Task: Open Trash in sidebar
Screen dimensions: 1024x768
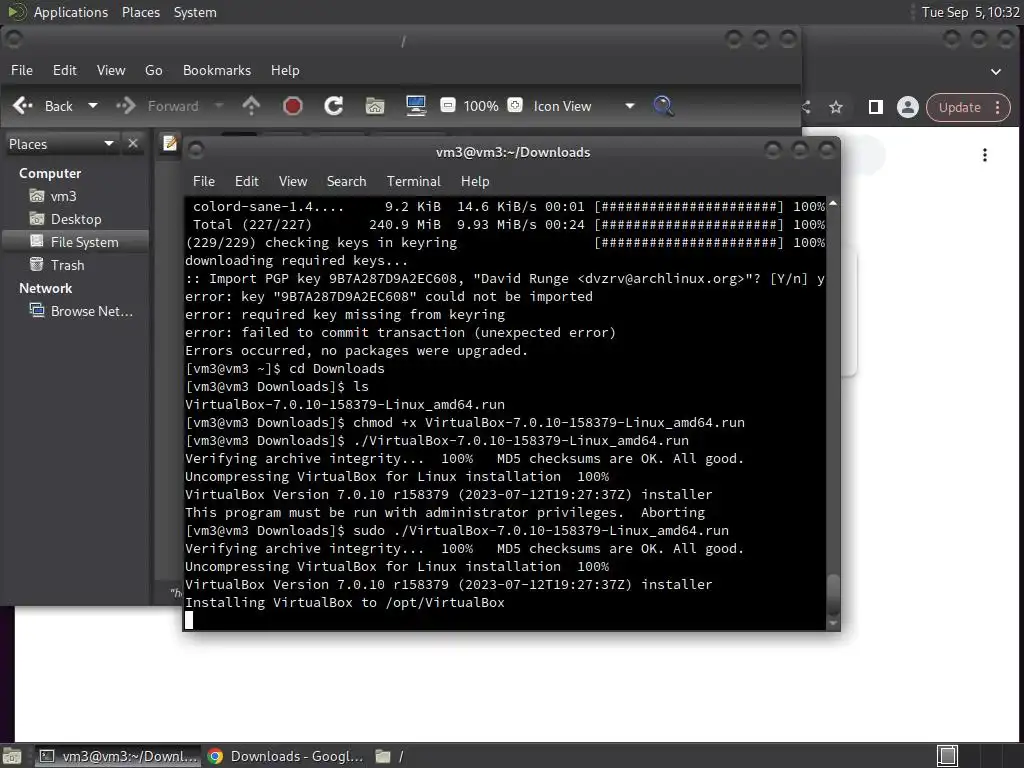Action: [x=67, y=264]
